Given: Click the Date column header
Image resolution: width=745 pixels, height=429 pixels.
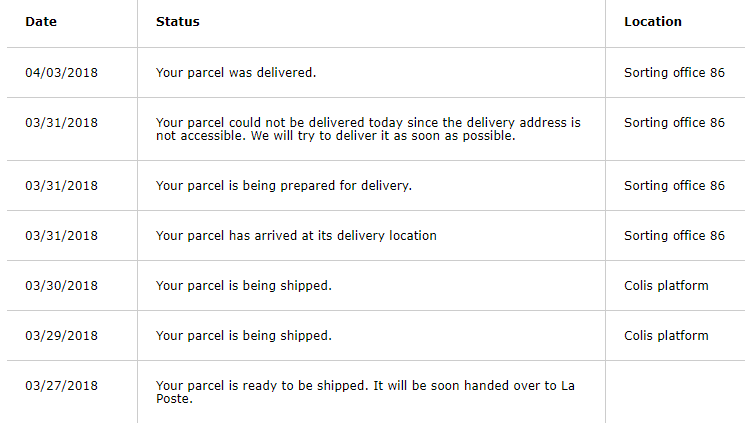Looking at the screenshot, I should pos(39,22).
